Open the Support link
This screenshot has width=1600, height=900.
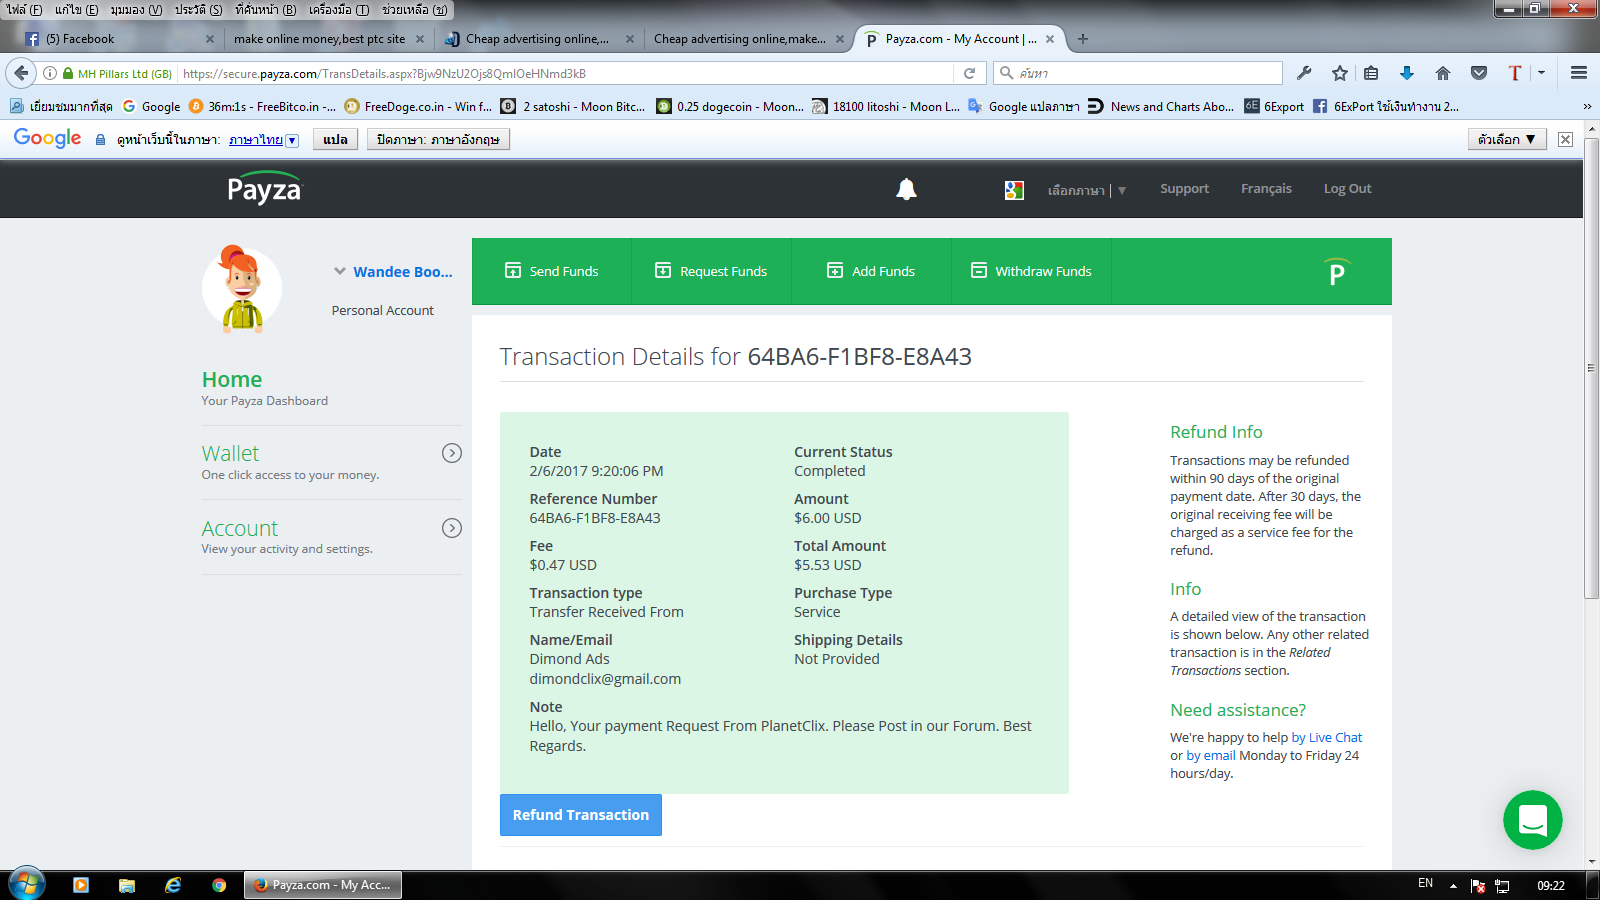(1184, 189)
